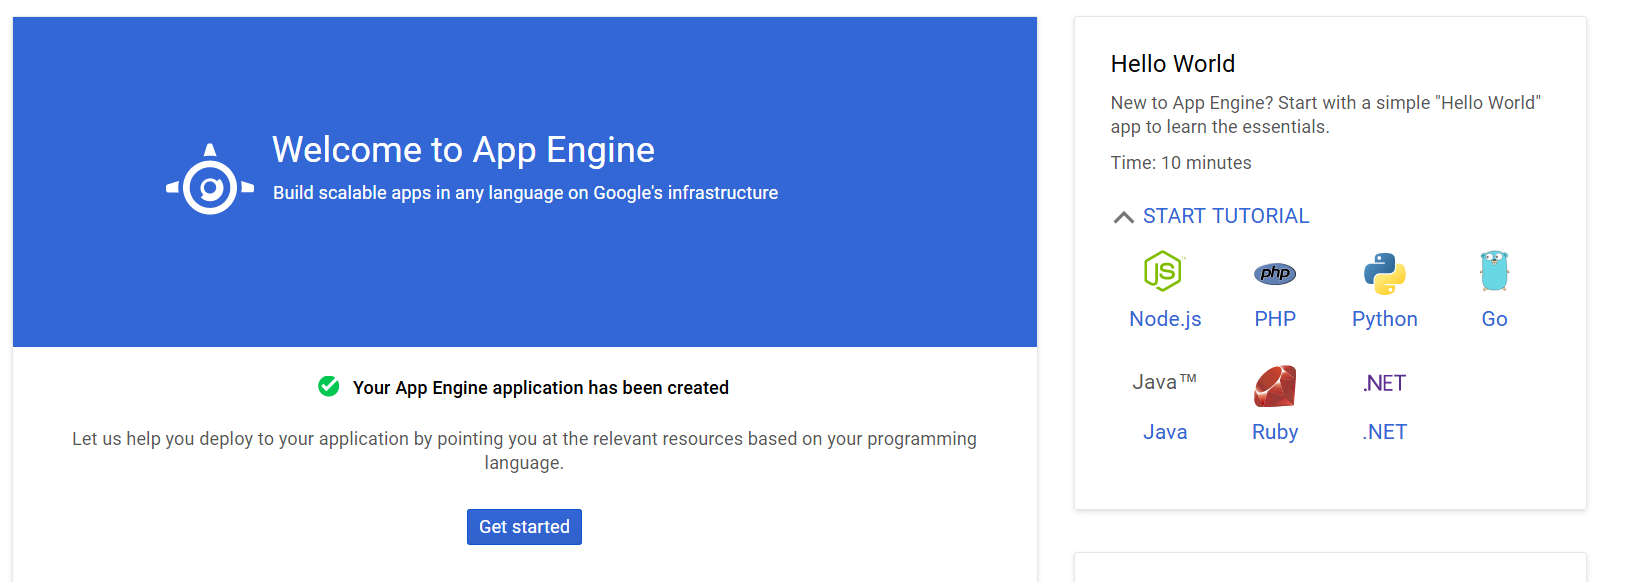This screenshot has height=582, width=1629.
Task: Click the 'New to App Engine?' description
Action: pyautogui.click(x=1326, y=115)
